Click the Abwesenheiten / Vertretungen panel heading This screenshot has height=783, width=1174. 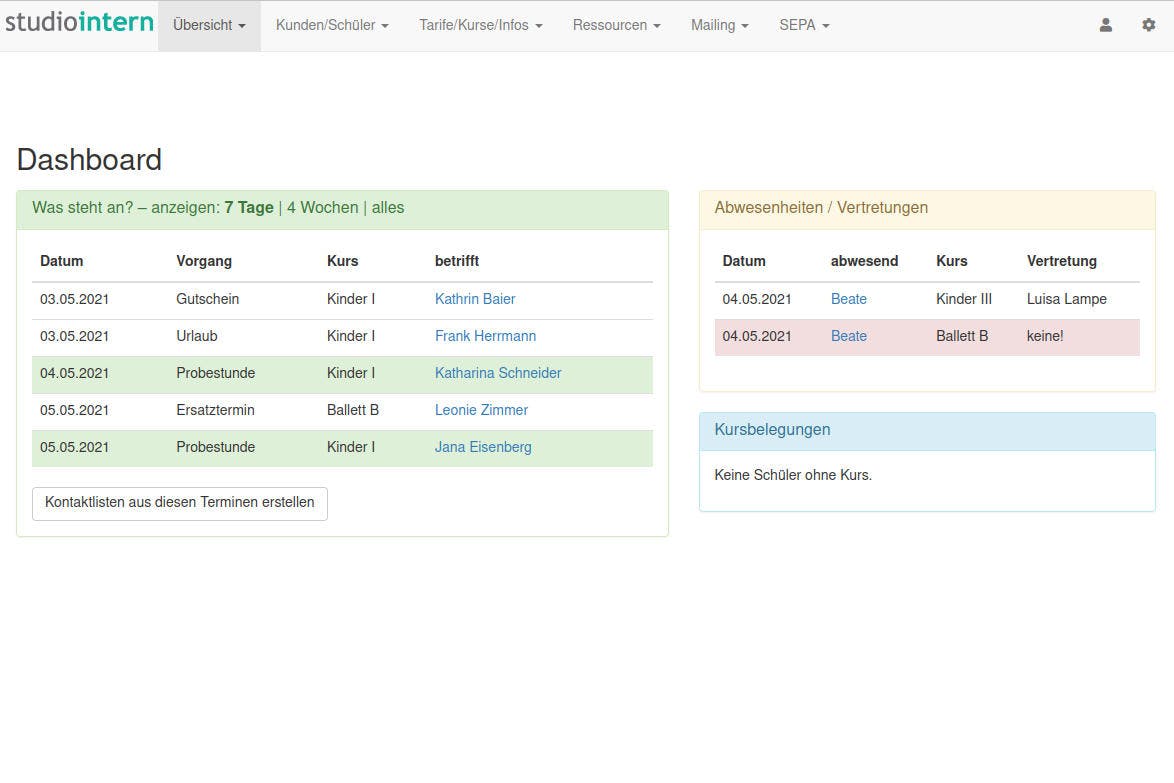coord(821,208)
